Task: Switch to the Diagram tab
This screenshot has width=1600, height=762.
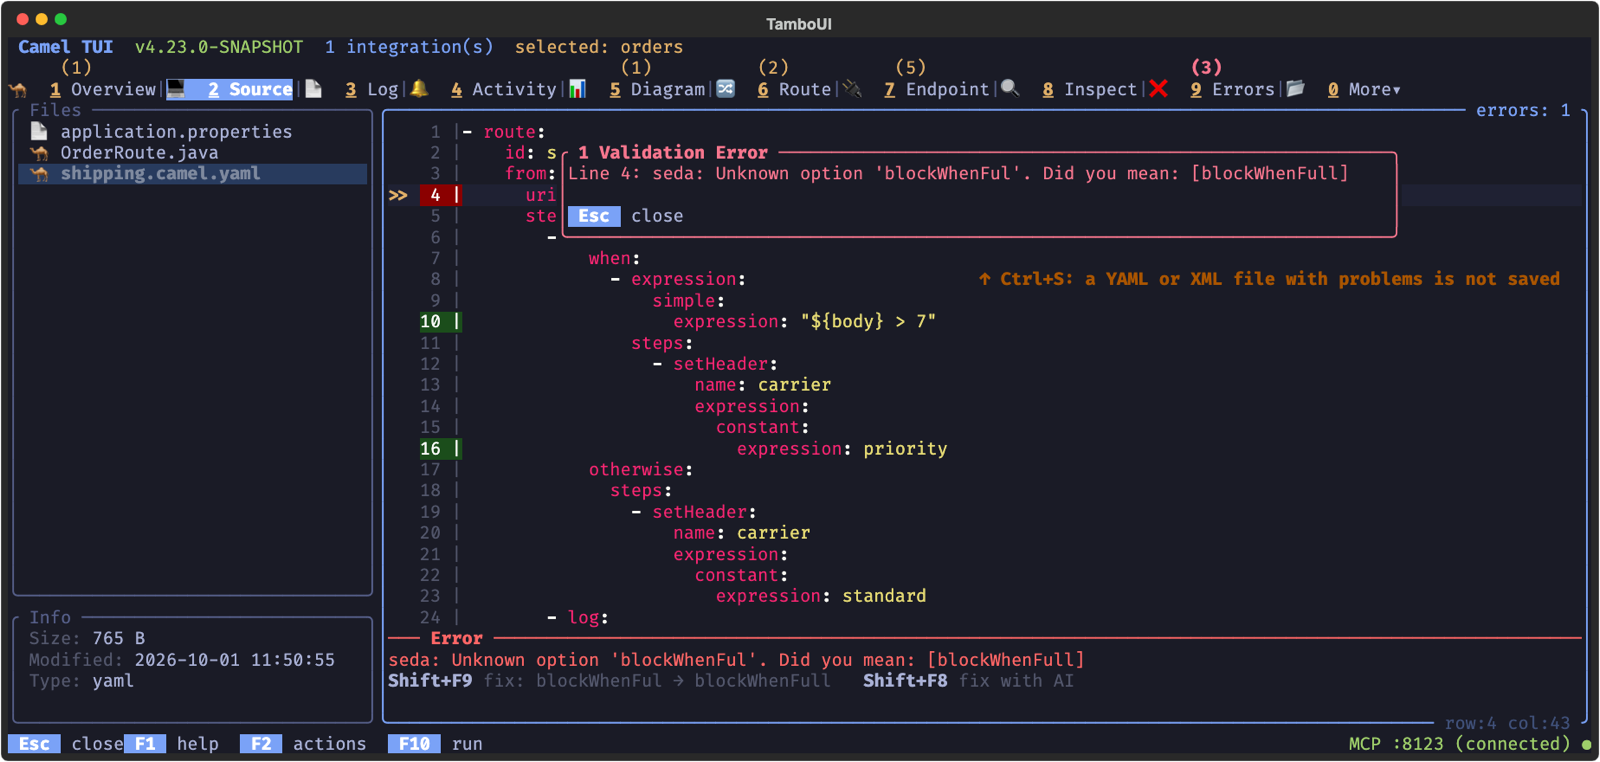Action: point(657,89)
